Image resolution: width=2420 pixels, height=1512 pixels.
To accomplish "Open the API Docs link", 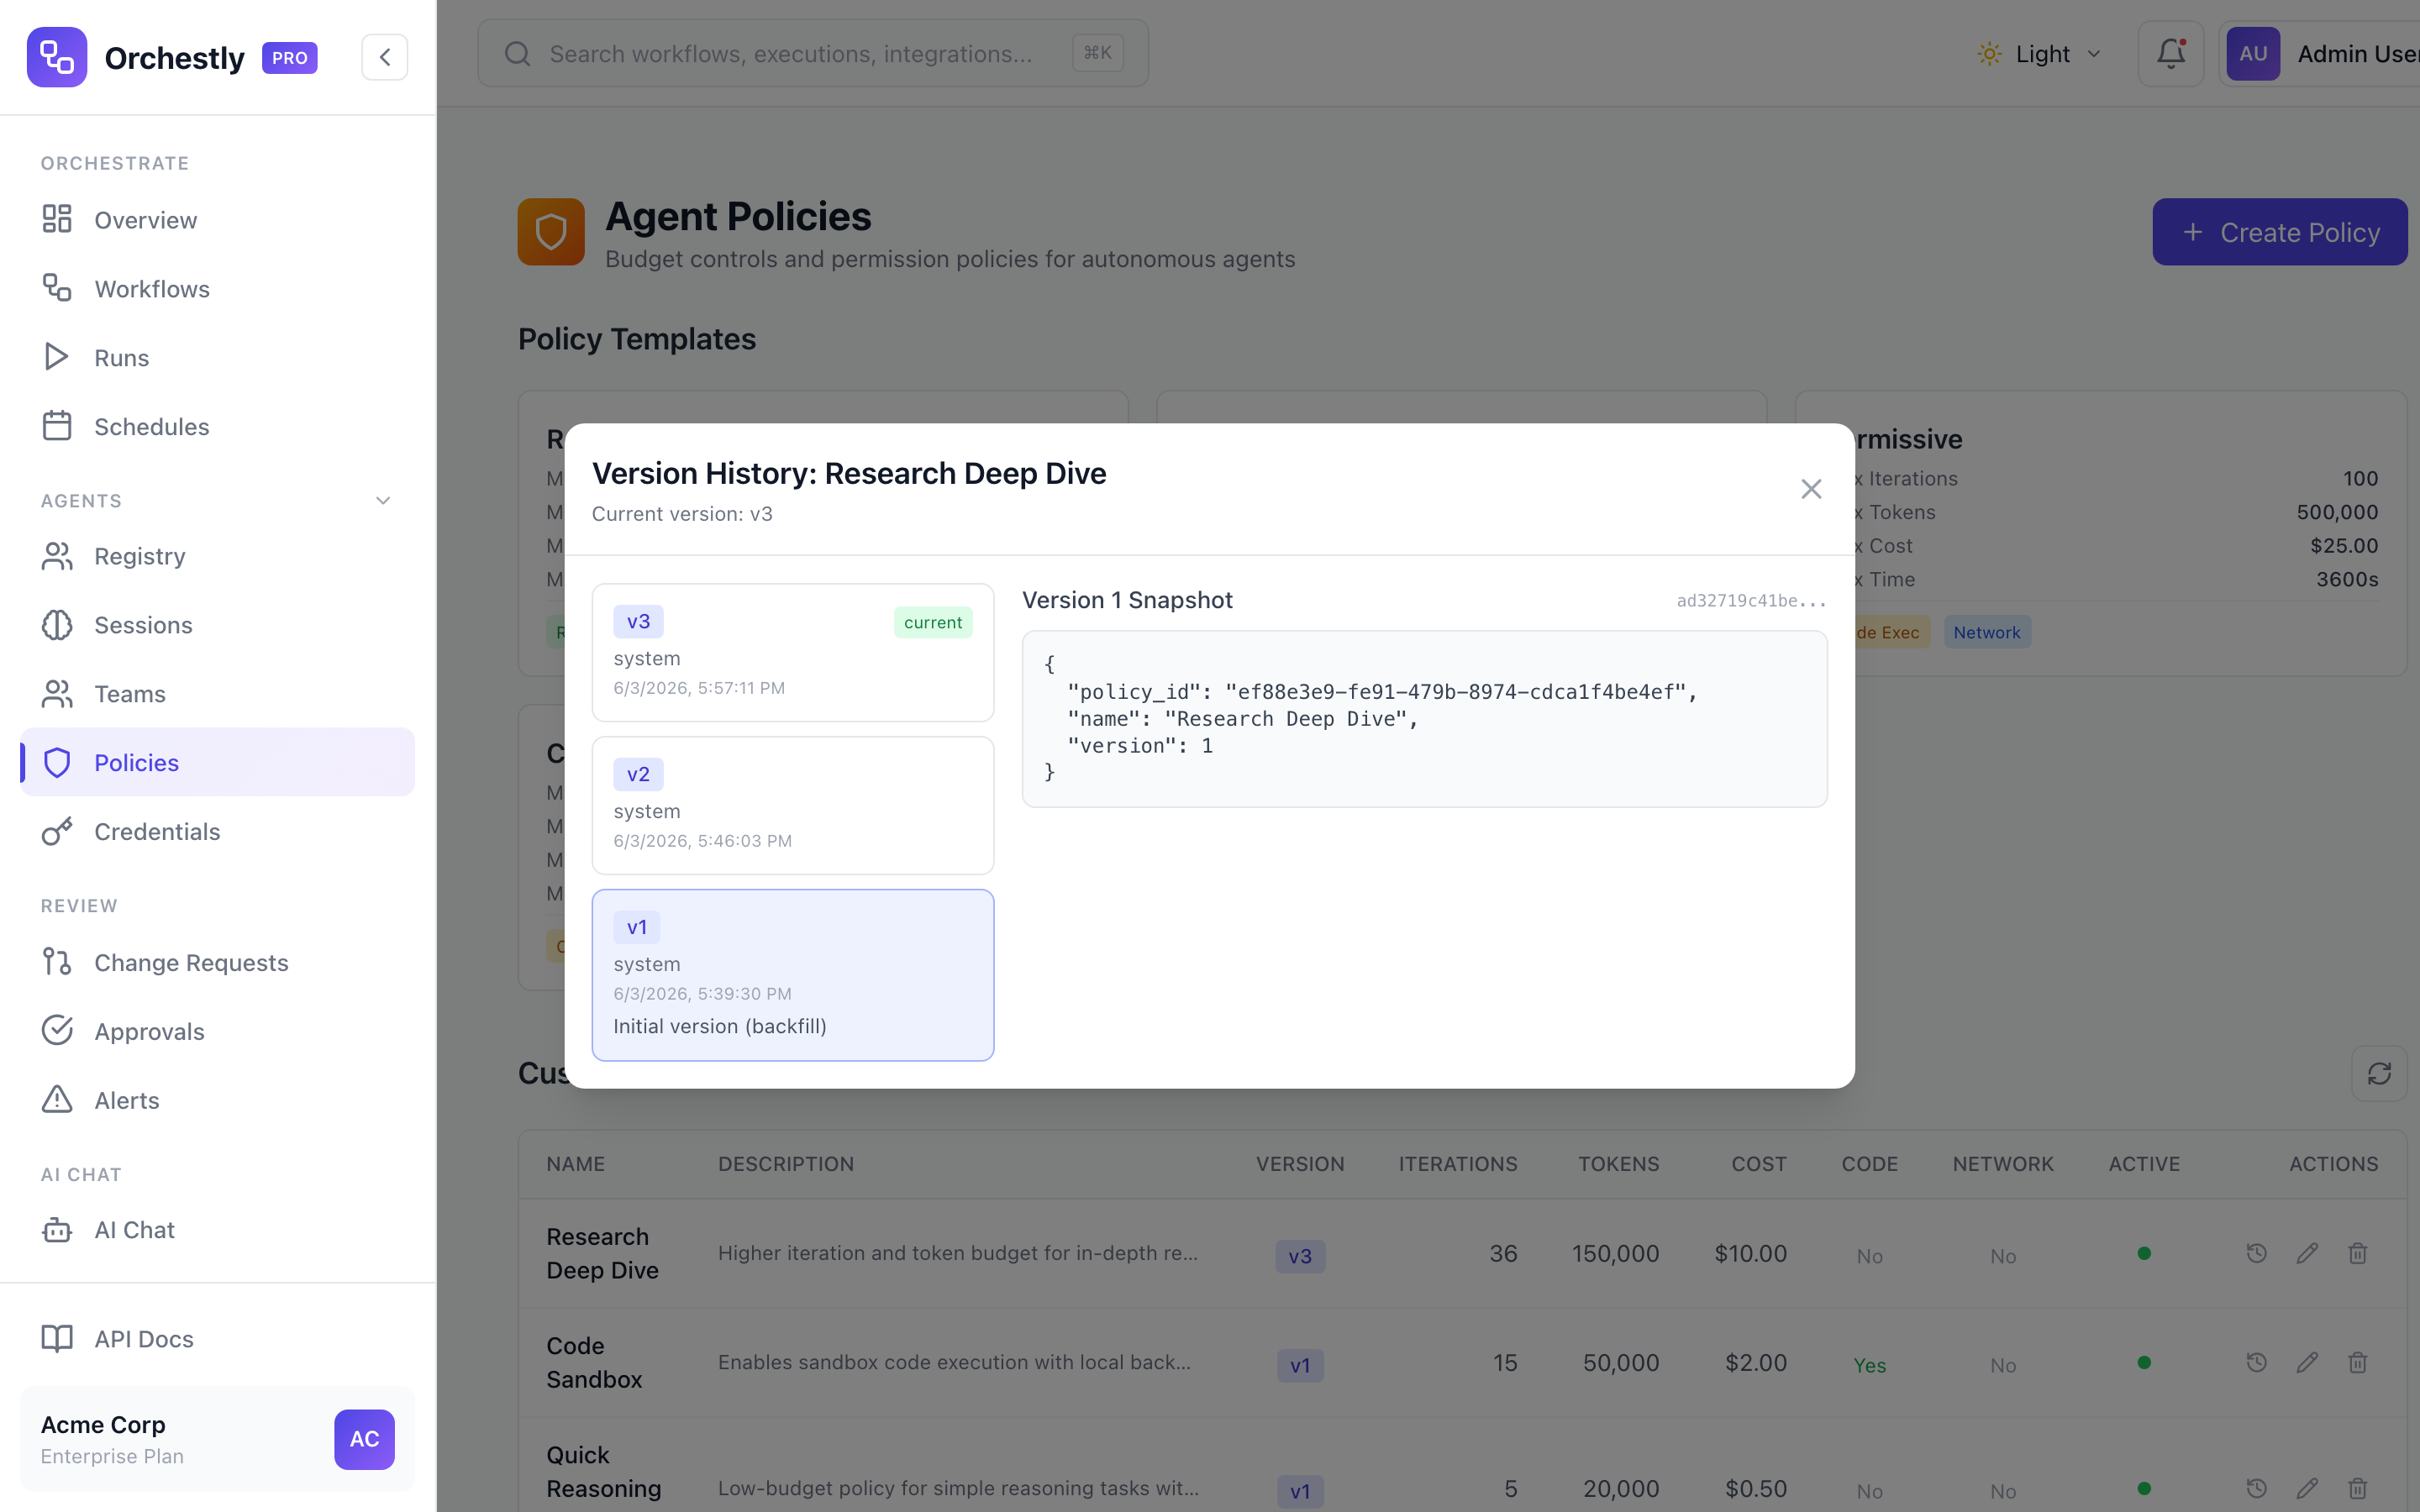I will tap(217, 1338).
